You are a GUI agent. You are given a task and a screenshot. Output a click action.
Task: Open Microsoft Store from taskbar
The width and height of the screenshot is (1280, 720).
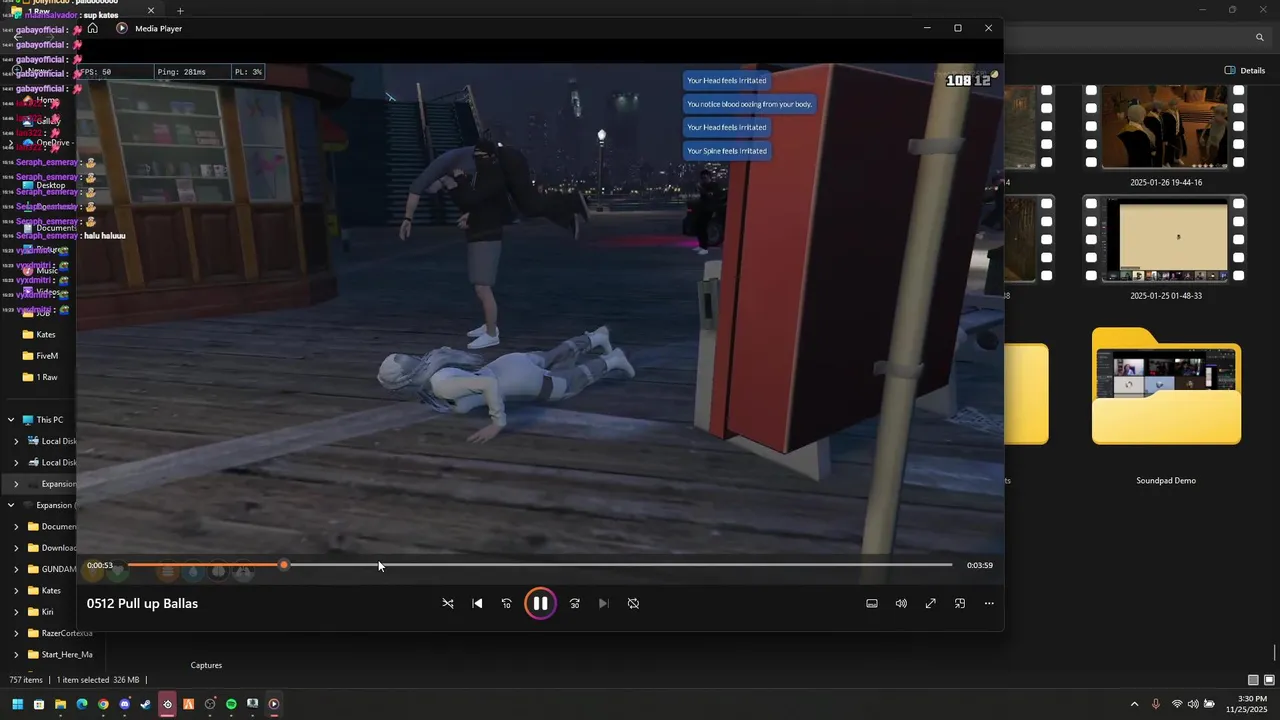click(x=39, y=704)
